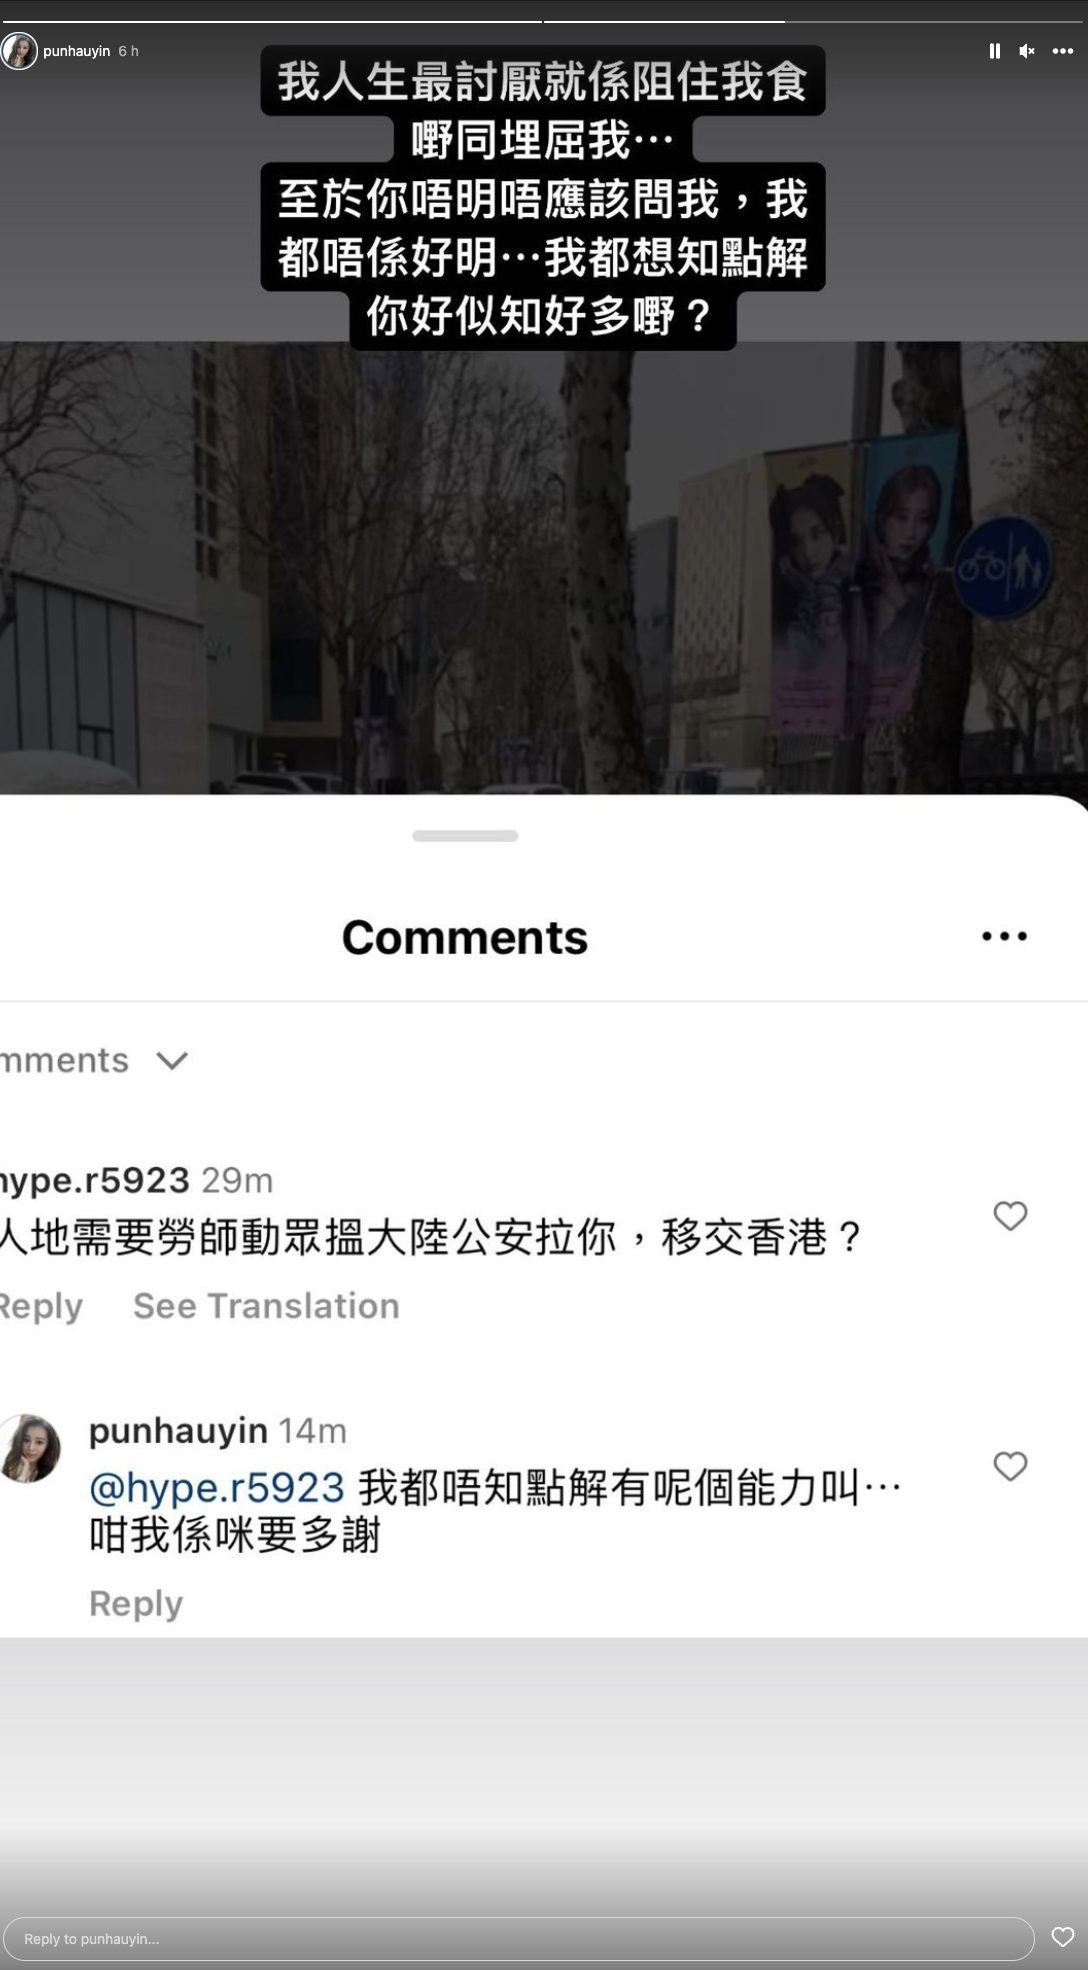Expand the comments sort chevron
The image size is (1088, 1970).
(x=172, y=1060)
